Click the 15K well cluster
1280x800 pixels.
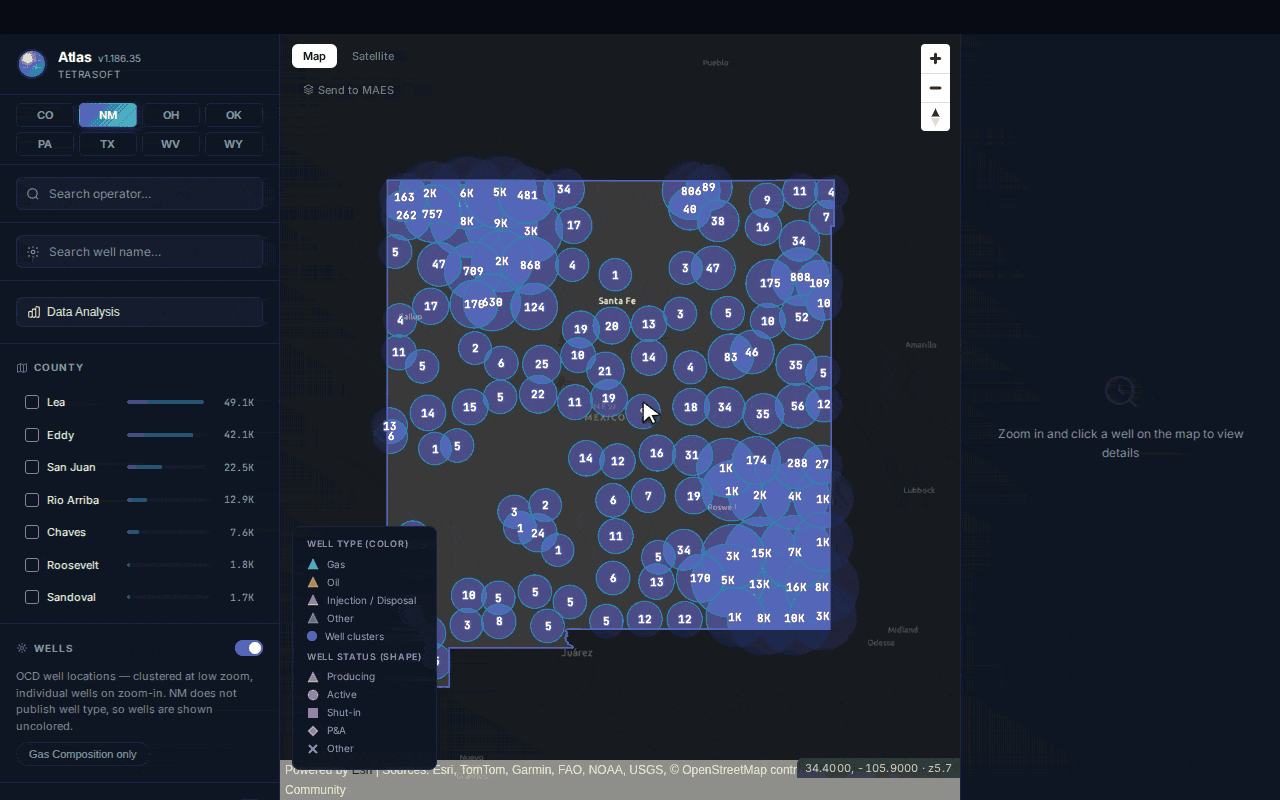[x=761, y=553]
